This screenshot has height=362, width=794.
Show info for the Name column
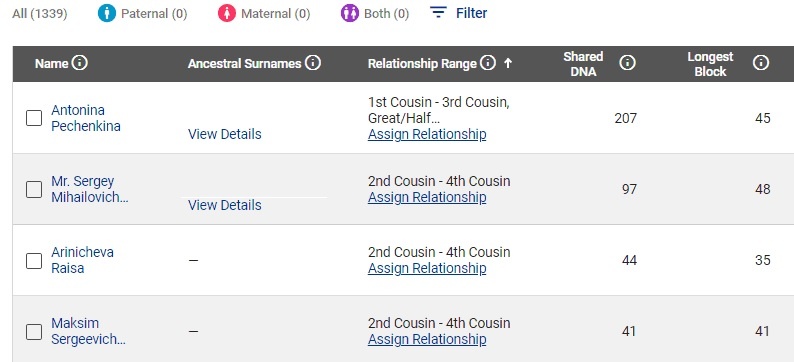pyautogui.click(x=80, y=63)
